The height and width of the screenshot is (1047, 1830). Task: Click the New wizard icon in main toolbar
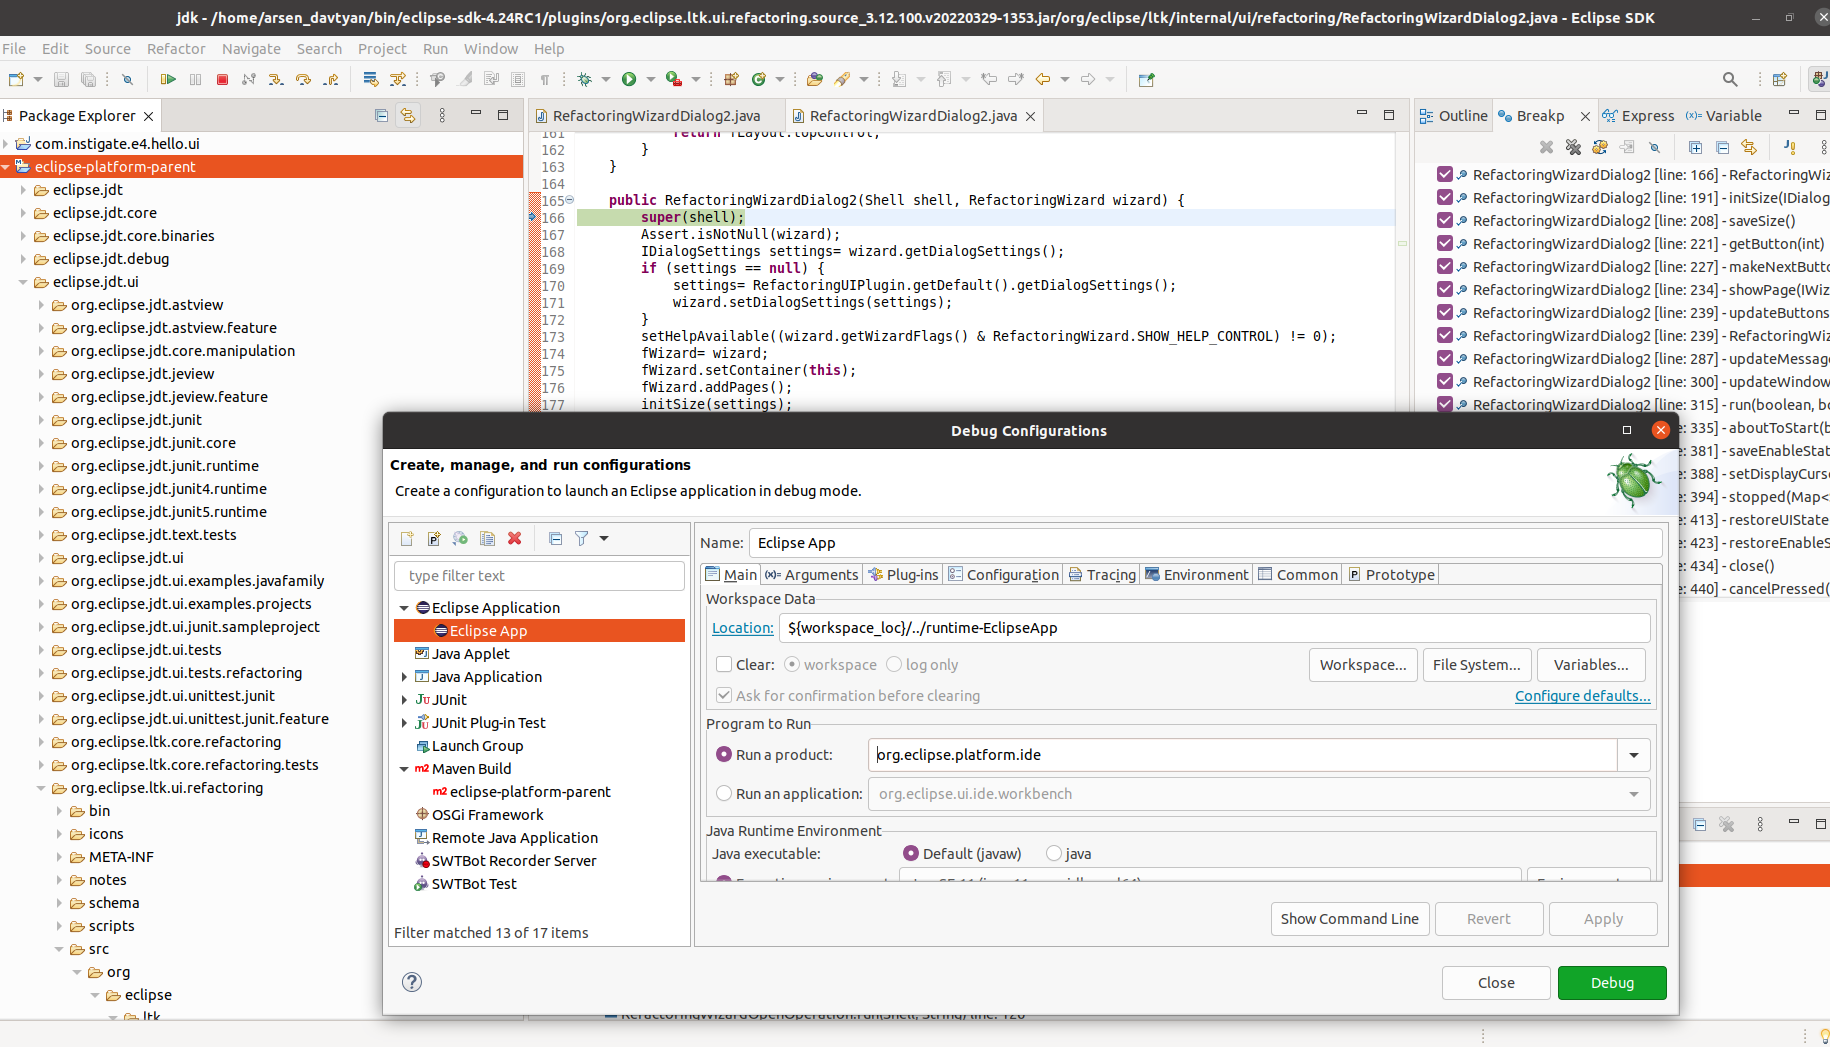[x=16, y=79]
